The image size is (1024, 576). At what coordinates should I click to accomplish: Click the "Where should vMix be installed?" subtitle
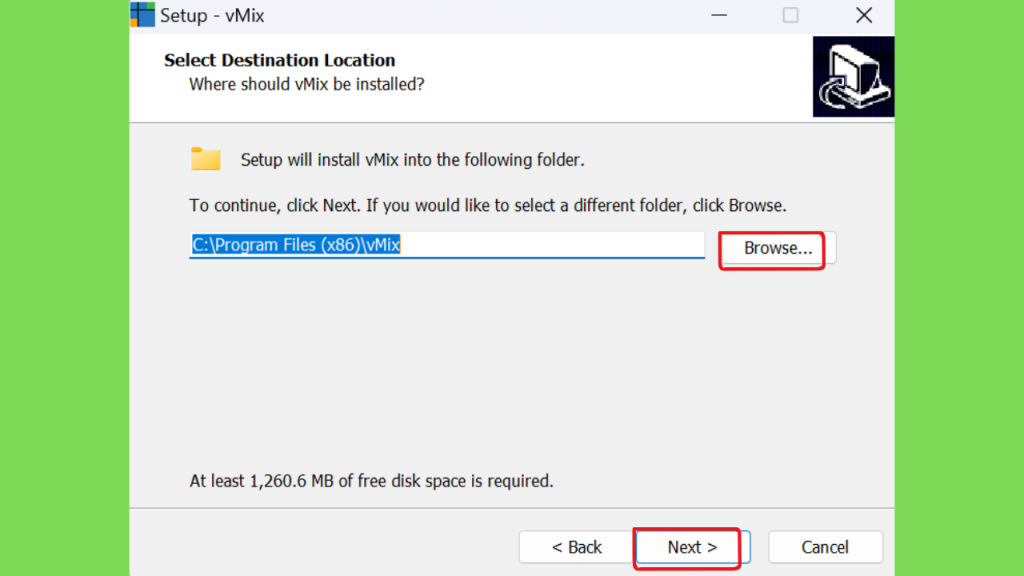coord(307,84)
